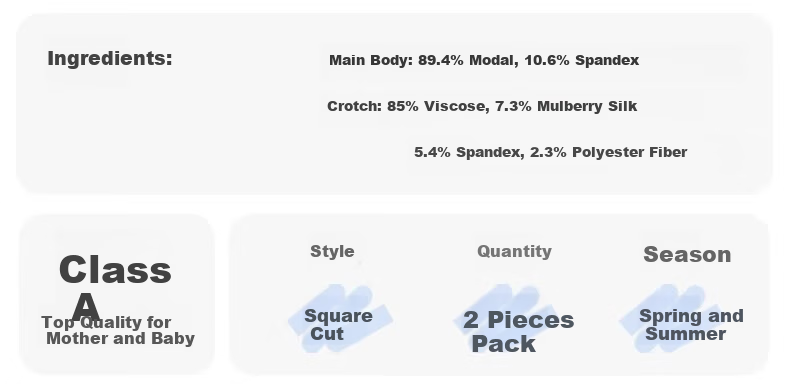Click the Season label
Screen dimensions: 790x384
pos(687,254)
